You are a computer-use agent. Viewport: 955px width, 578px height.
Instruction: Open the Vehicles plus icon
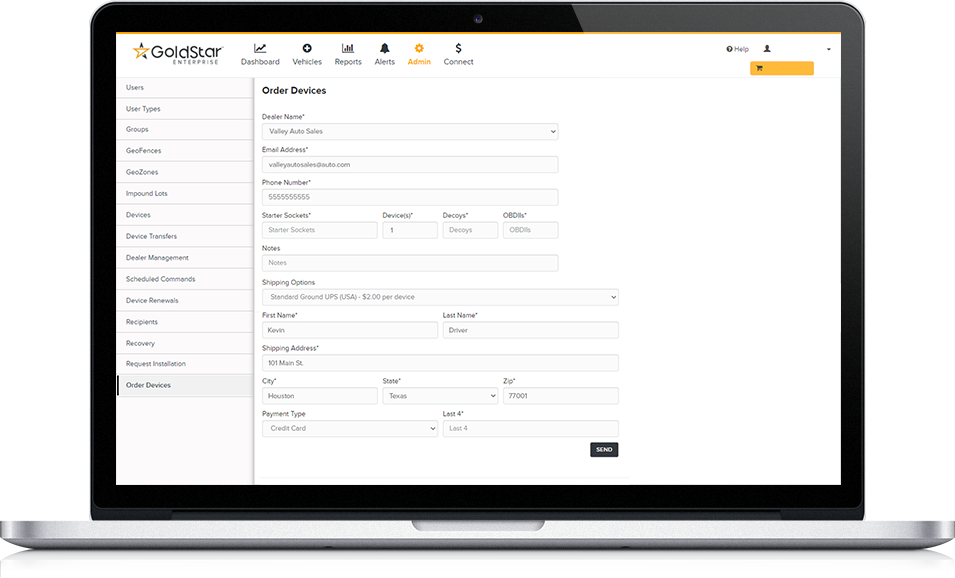click(x=307, y=48)
